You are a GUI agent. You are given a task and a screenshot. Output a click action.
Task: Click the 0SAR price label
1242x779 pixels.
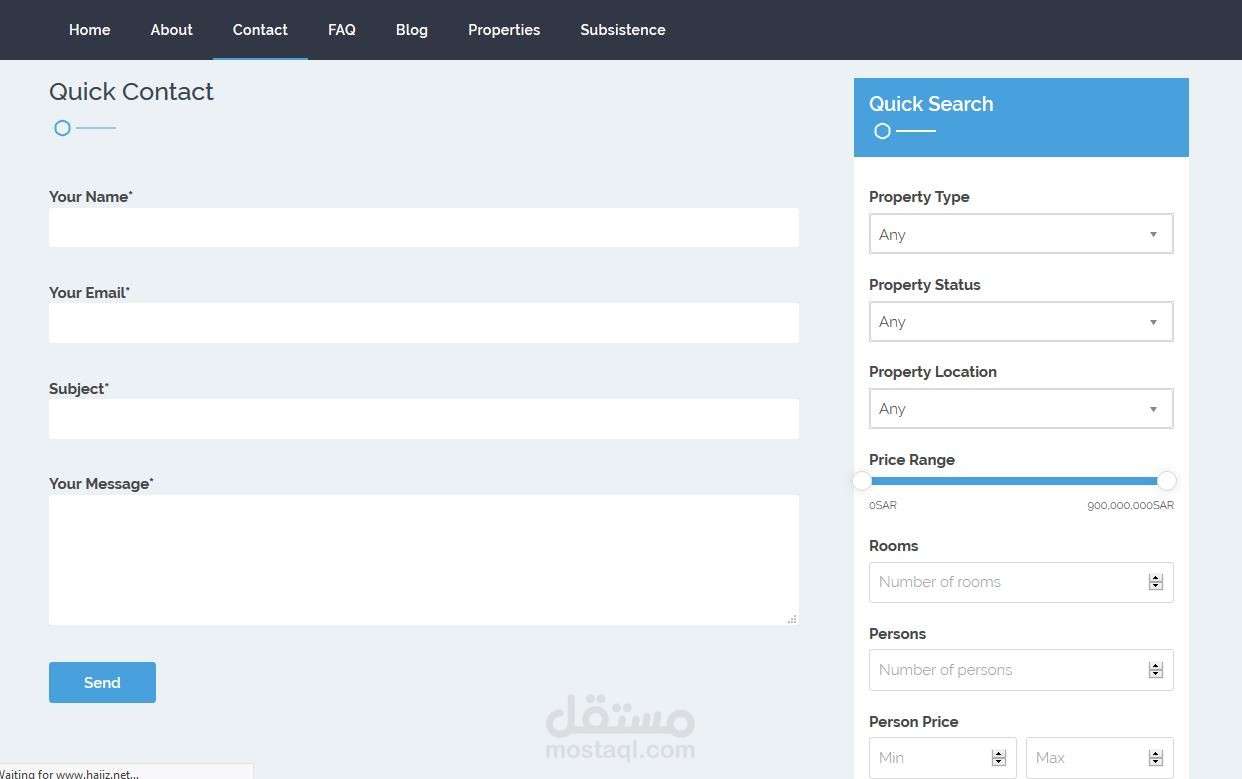pyautogui.click(x=883, y=506)
